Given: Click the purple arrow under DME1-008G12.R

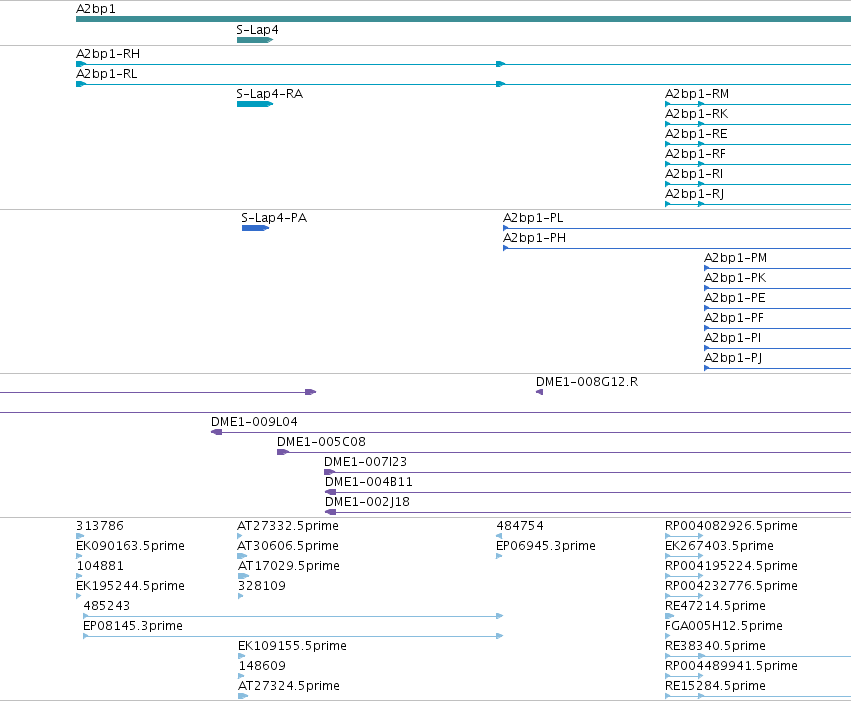Looking at the screenshot, I should click(x=539, y=392).
